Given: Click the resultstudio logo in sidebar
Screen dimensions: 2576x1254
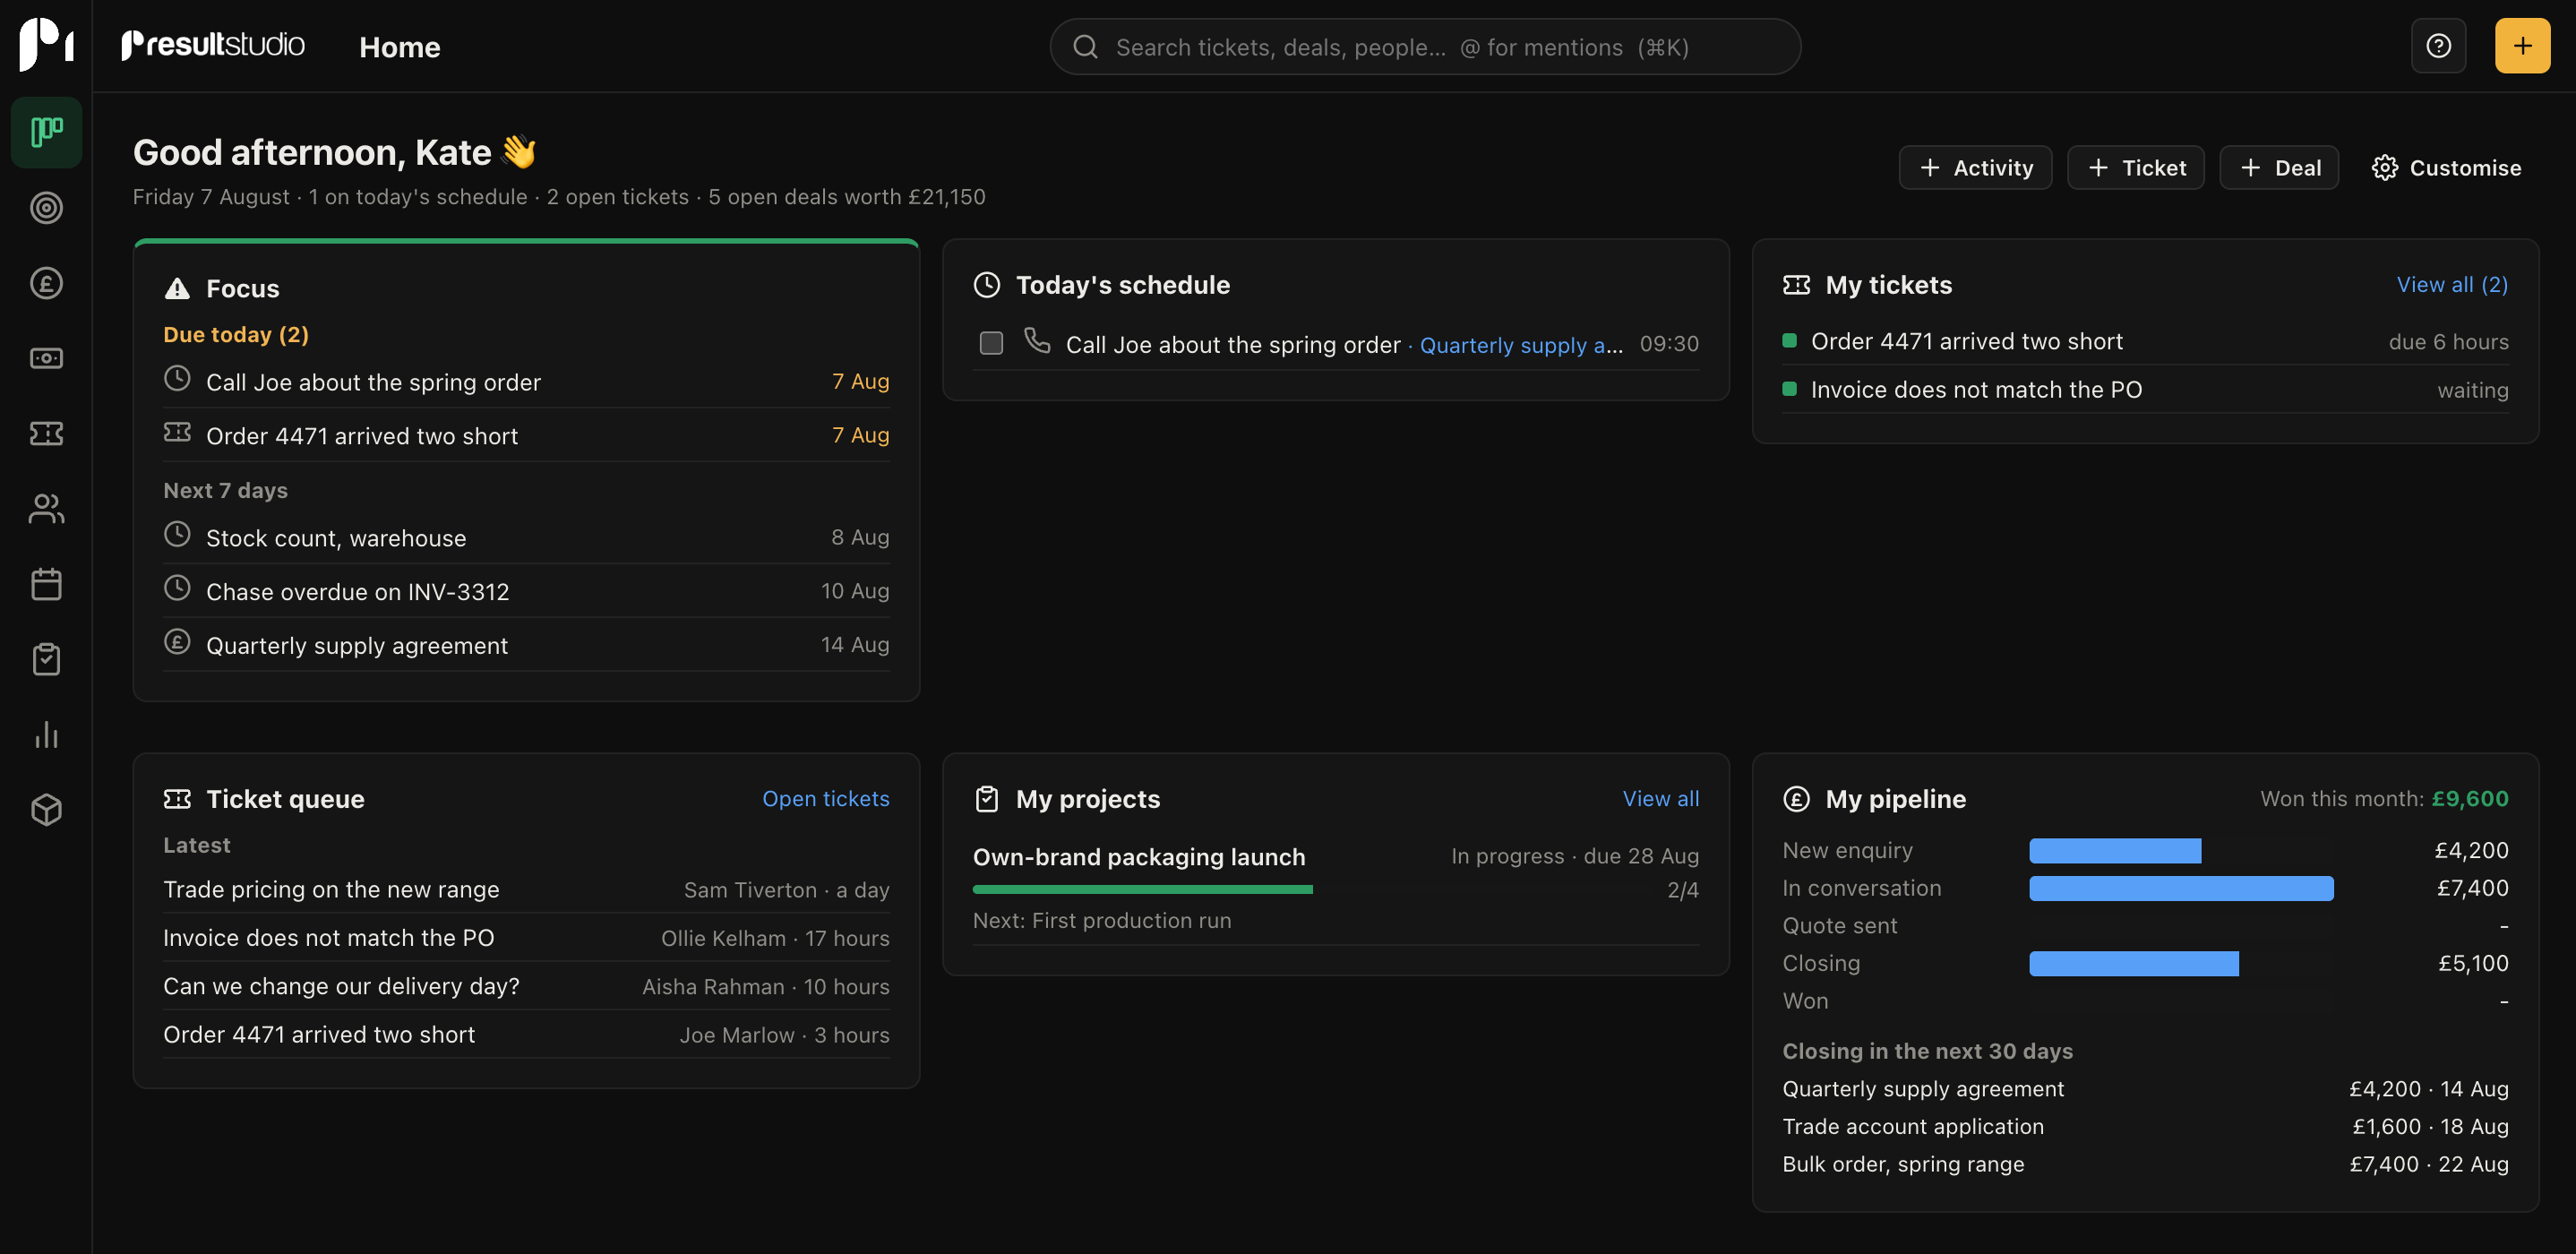Looking at the screenshot, I should coord(46,45).
